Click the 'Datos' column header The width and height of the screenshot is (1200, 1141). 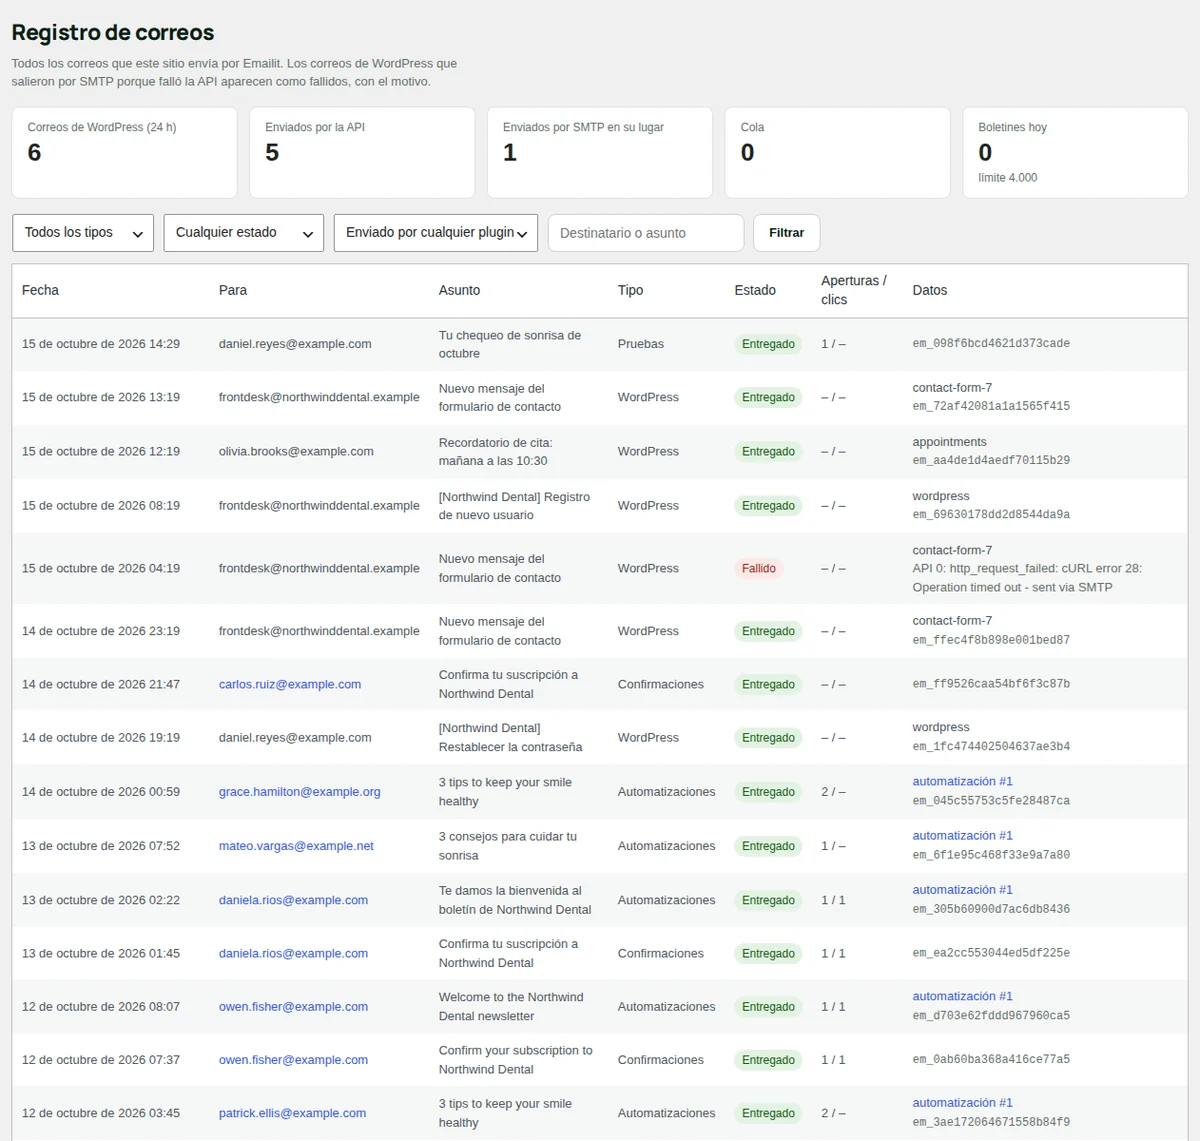[x=929, y=290]
